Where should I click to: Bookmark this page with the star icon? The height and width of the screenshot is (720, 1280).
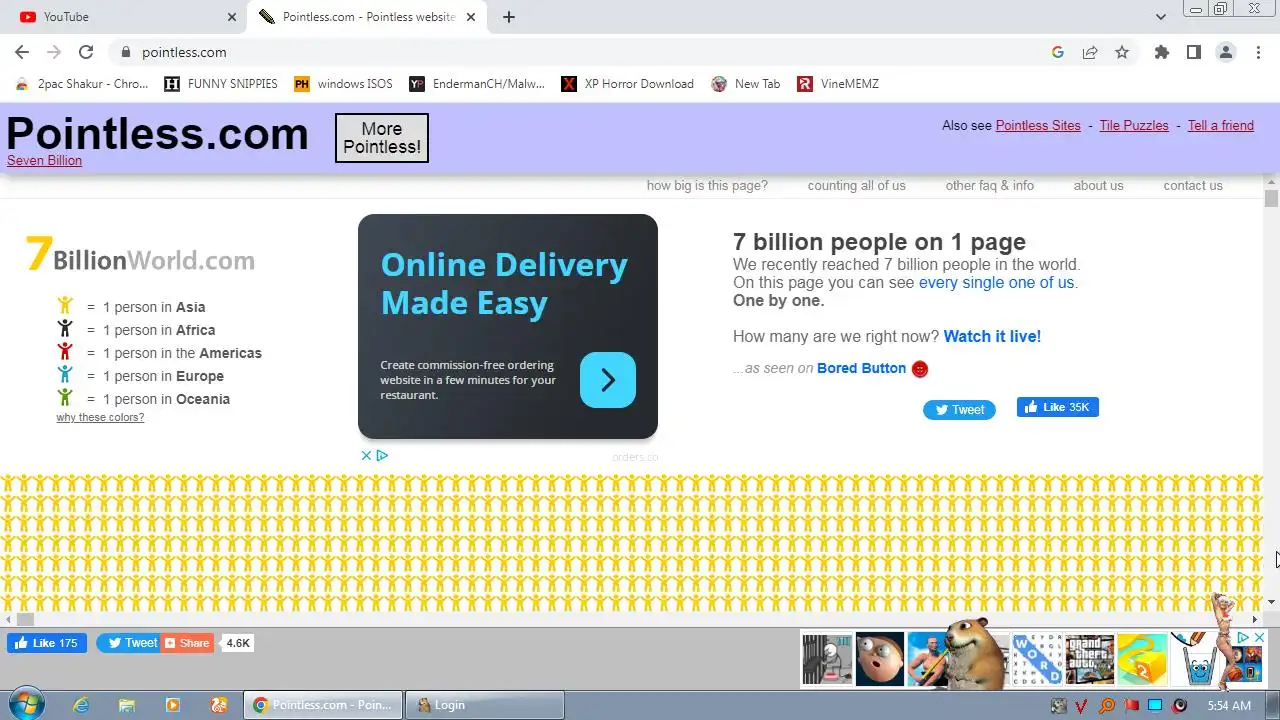pyautogui.click(x=1122, y=52)
